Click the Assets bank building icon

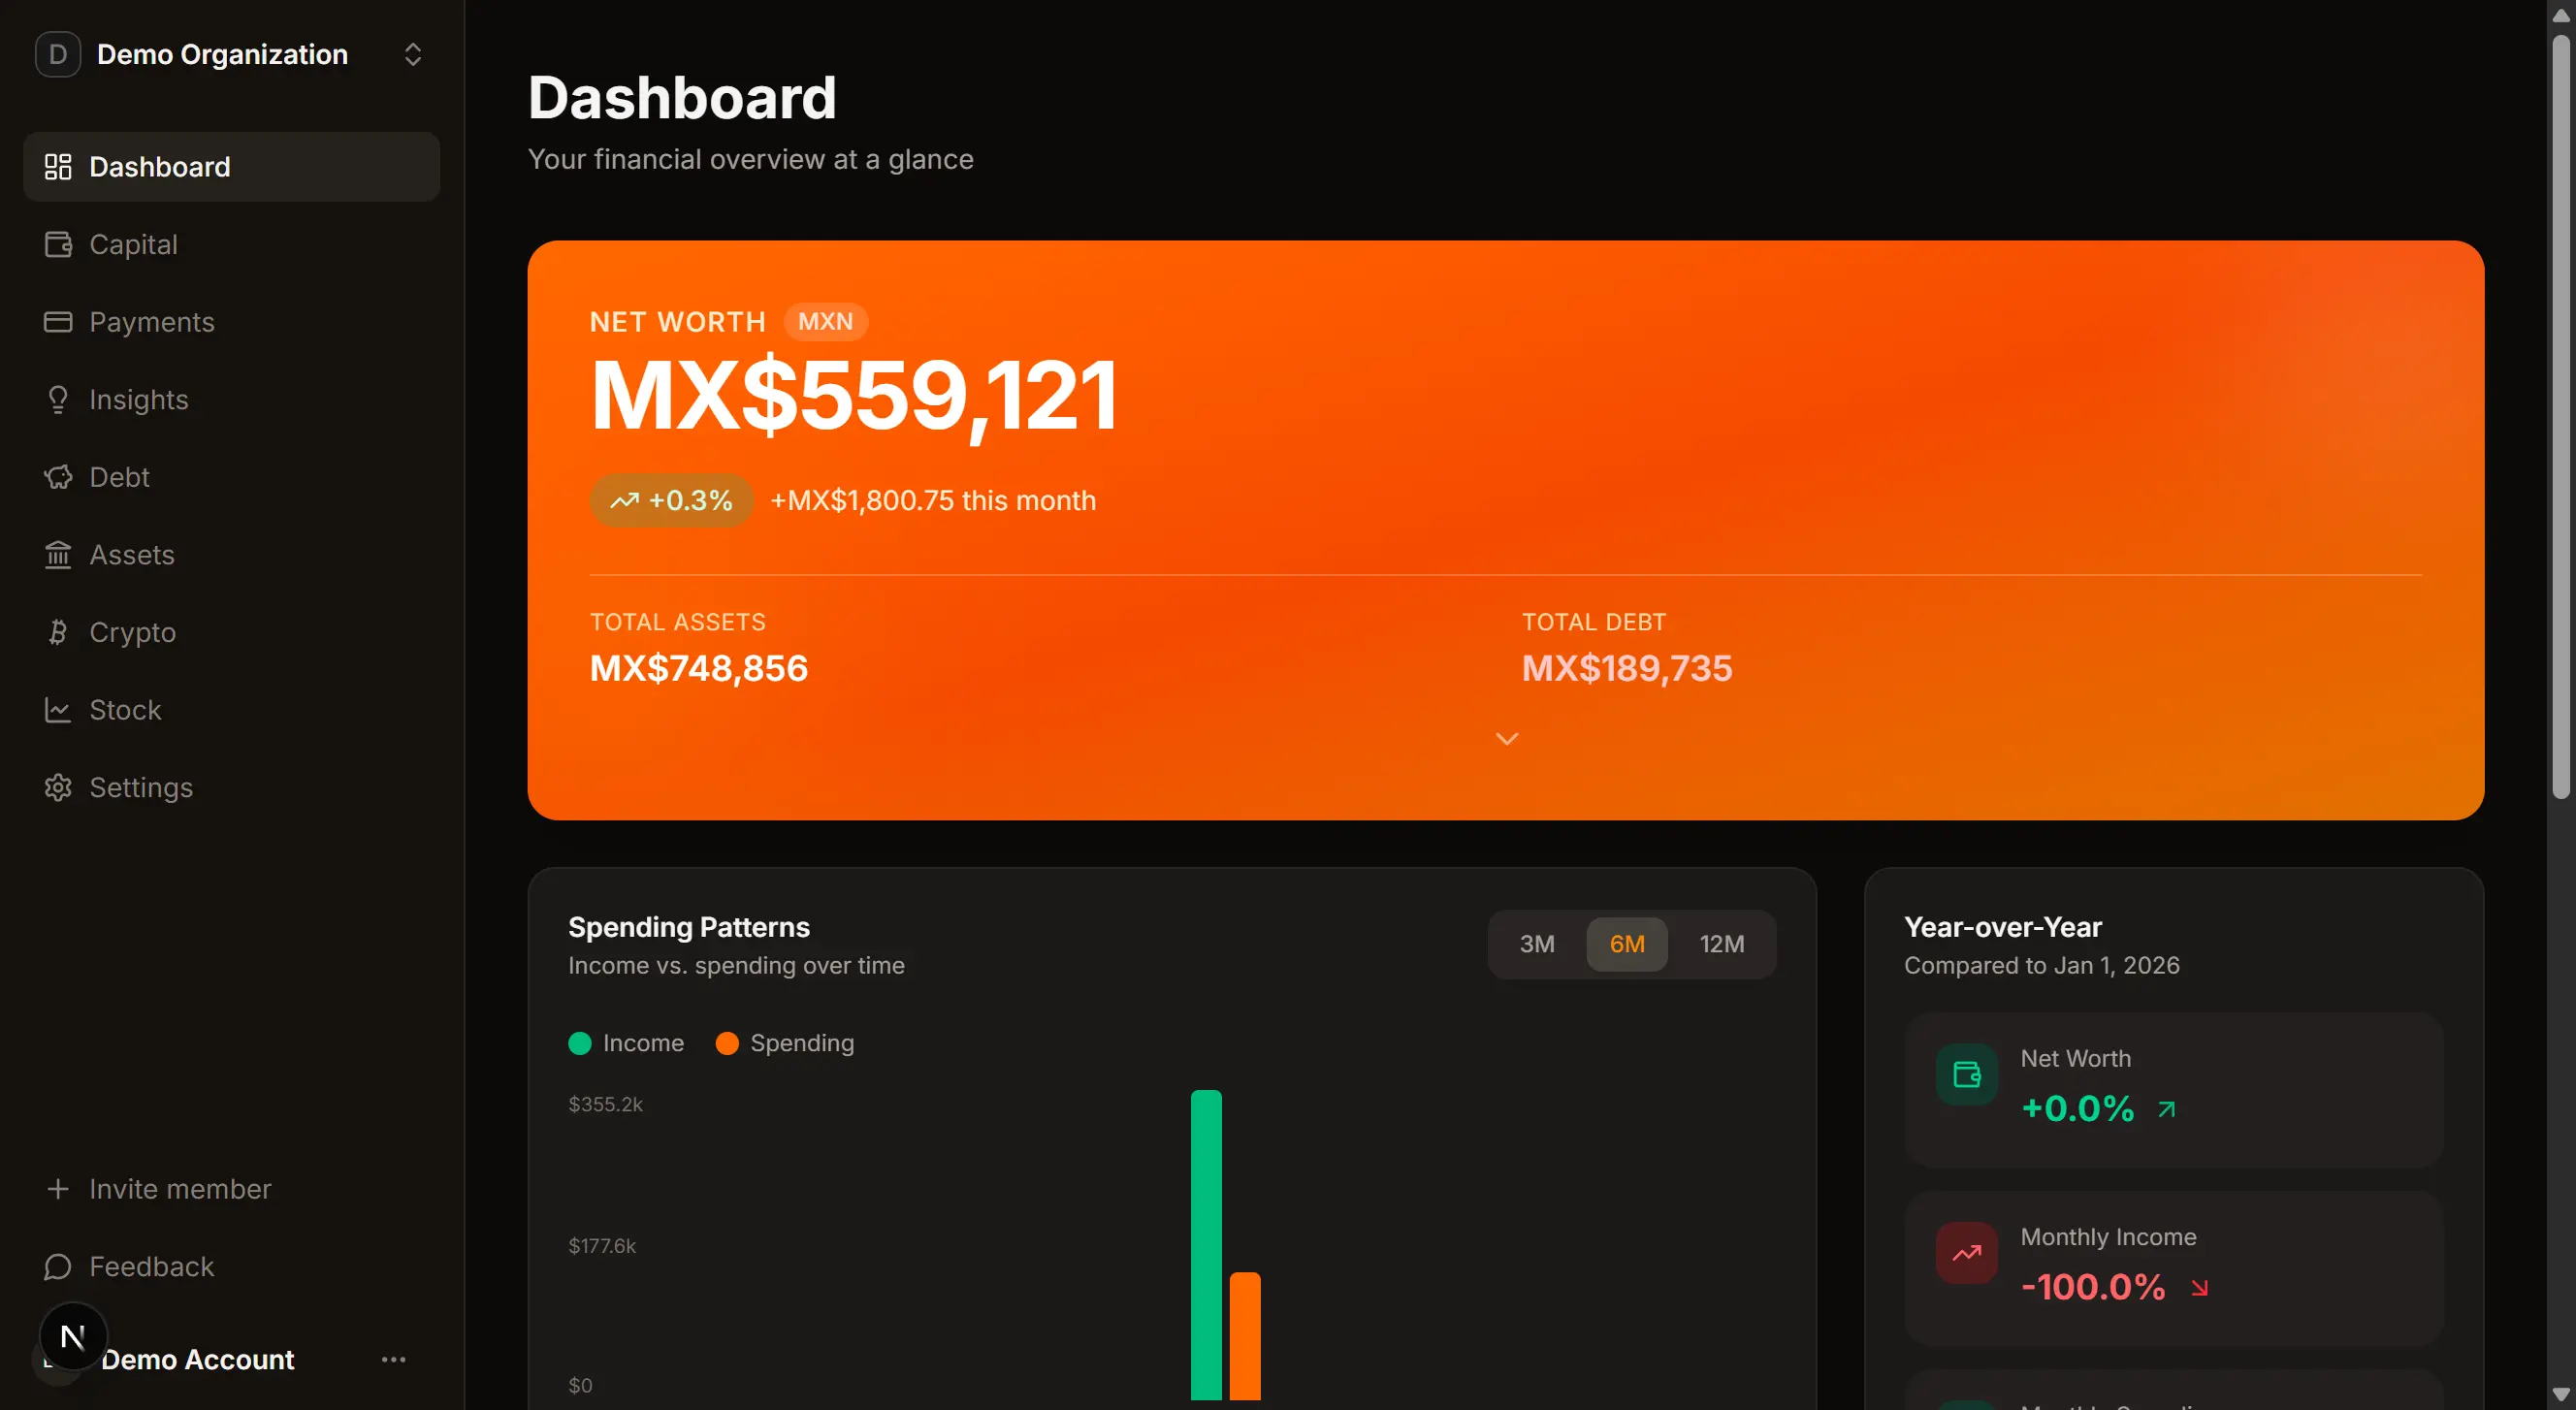coord(58,554)
